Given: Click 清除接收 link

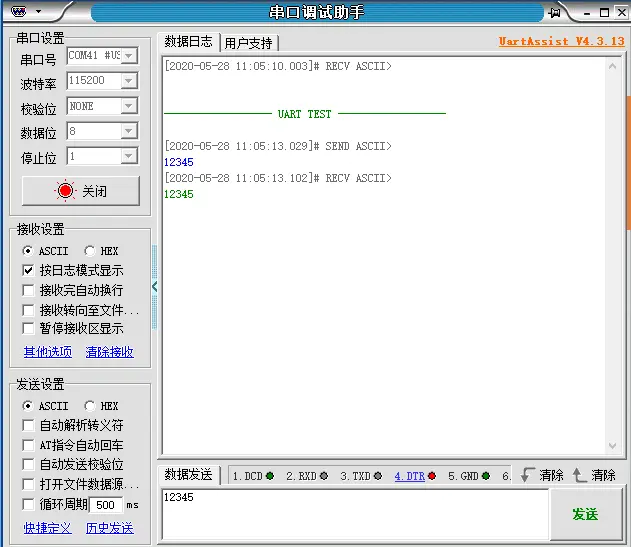Looking at the screenshot, I should [109, 352].
